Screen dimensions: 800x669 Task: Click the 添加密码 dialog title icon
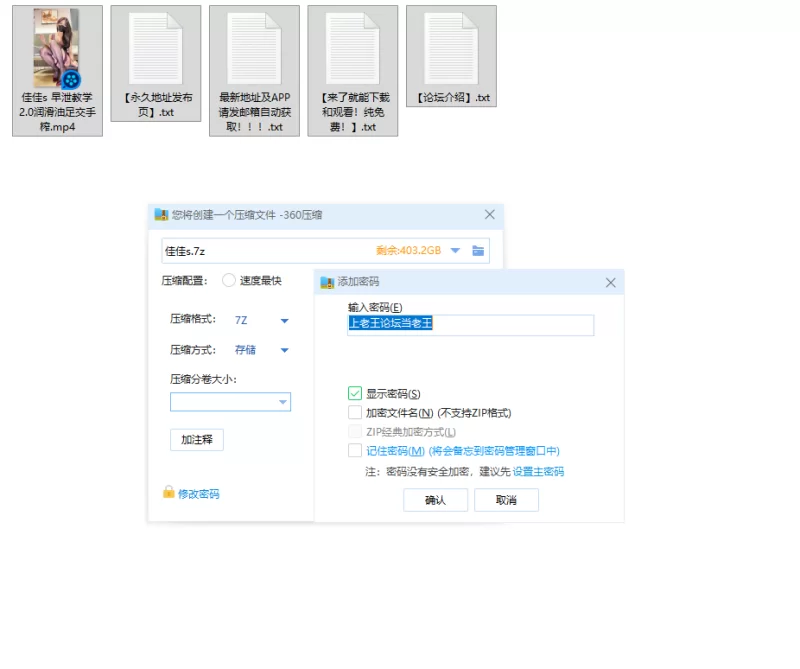pyautogui.click(x=327, y=282)
